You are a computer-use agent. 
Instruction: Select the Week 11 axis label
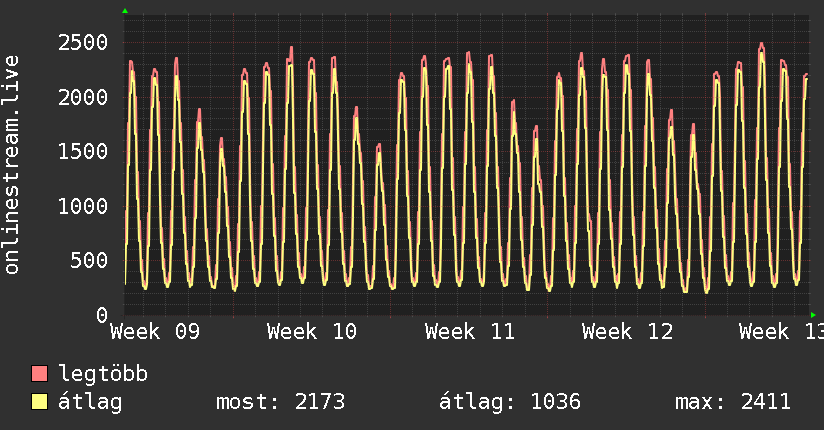469,332
